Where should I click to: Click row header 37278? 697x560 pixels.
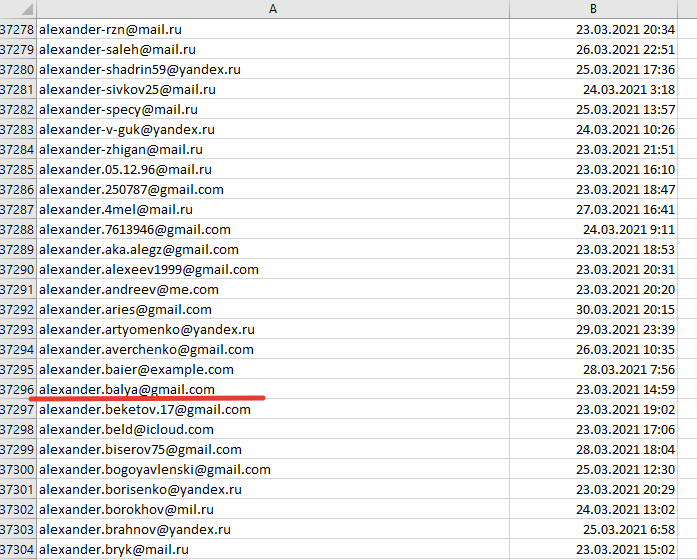[x=18, y=30]
